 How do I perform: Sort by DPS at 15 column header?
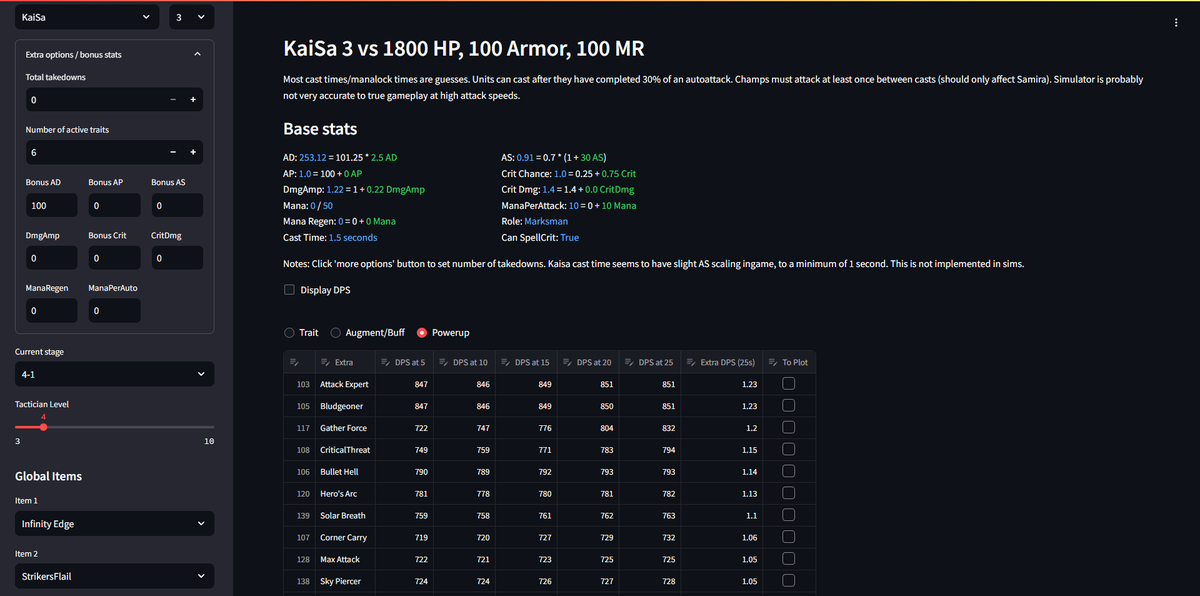[x=526, y=362]
